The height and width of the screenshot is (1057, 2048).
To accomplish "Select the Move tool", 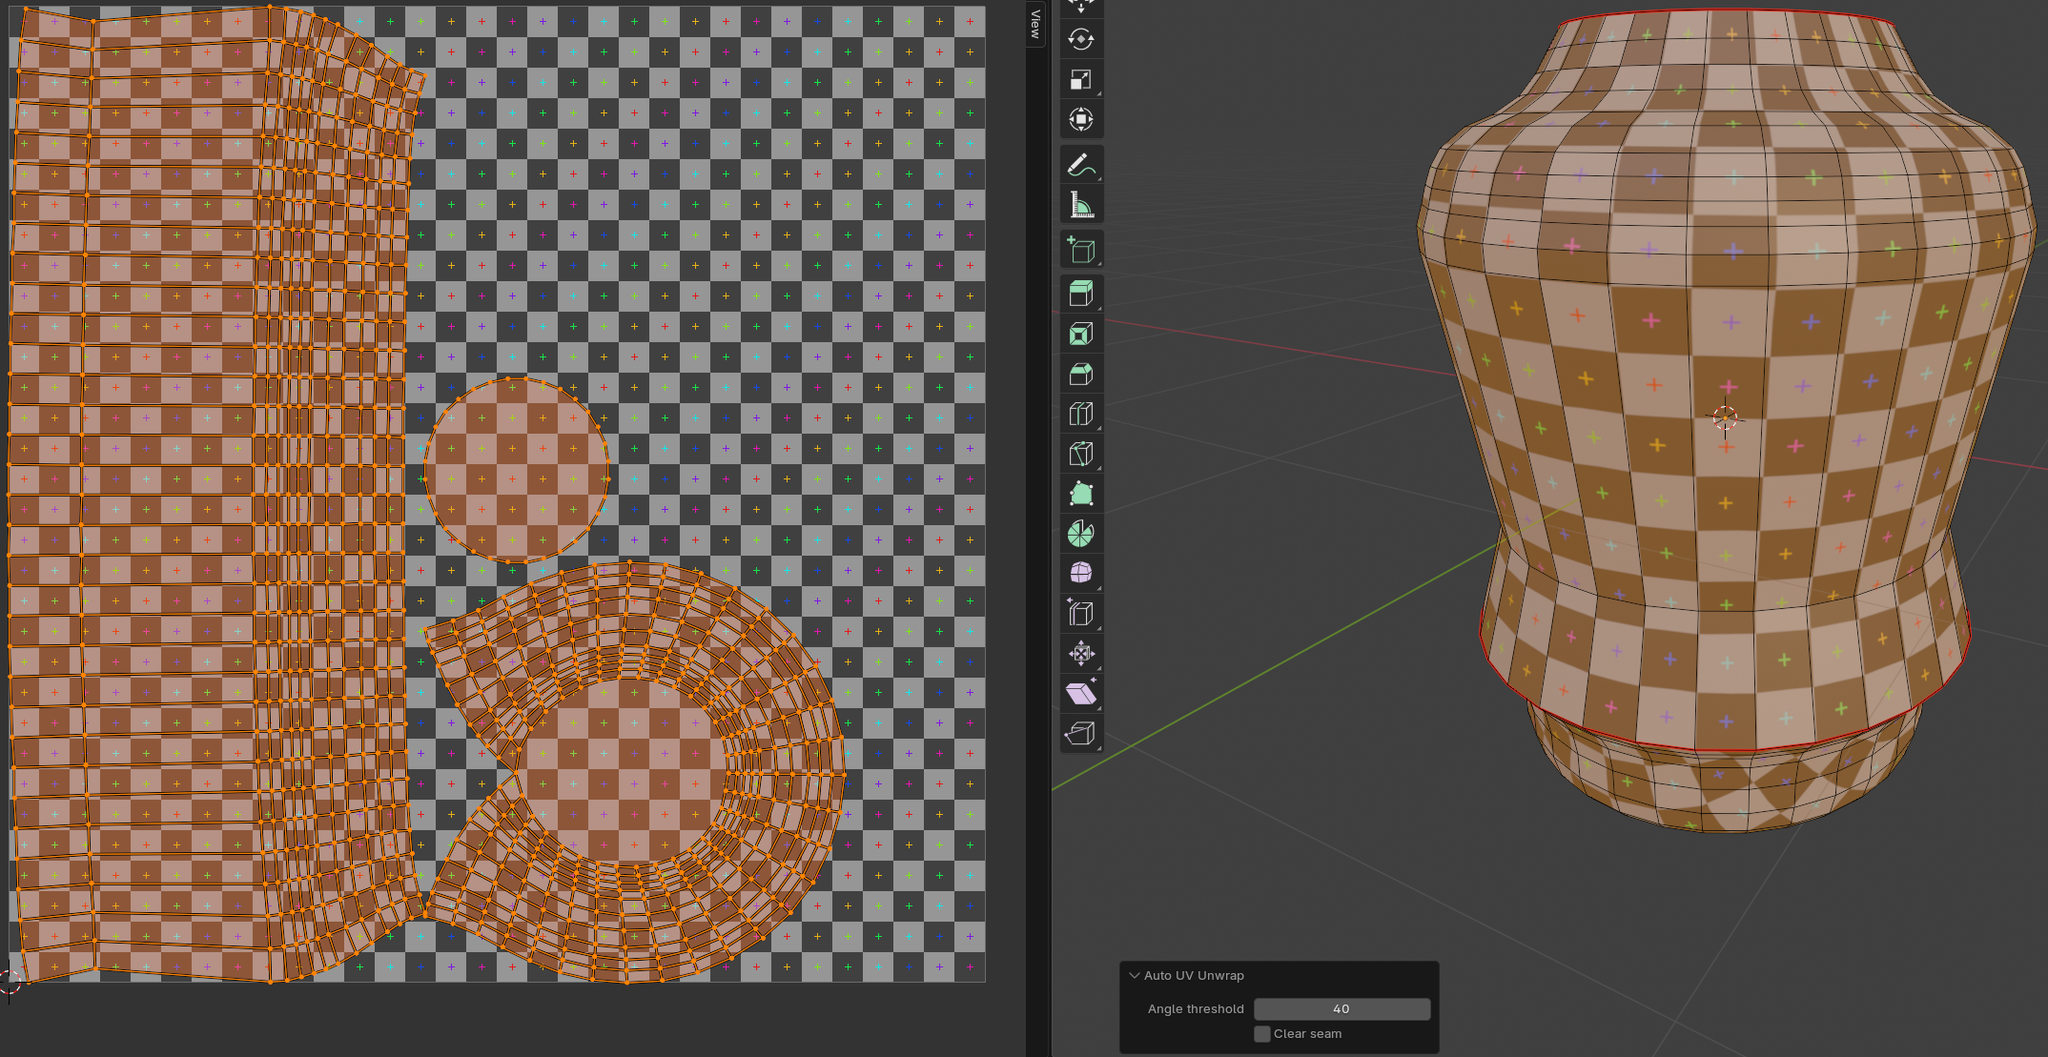I will (1080, 8).
